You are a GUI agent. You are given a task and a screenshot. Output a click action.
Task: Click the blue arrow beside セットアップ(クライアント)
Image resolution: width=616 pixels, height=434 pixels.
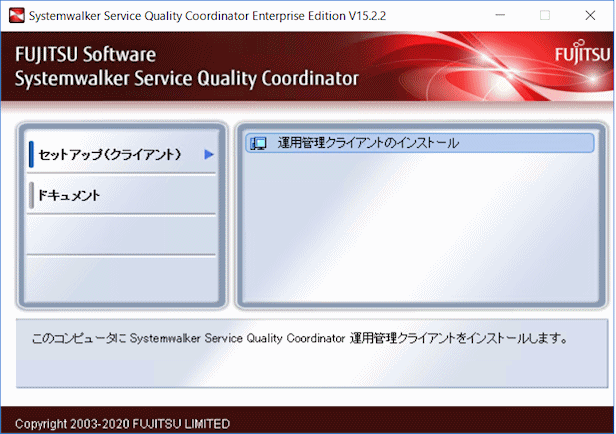click(x=209, y=154)
